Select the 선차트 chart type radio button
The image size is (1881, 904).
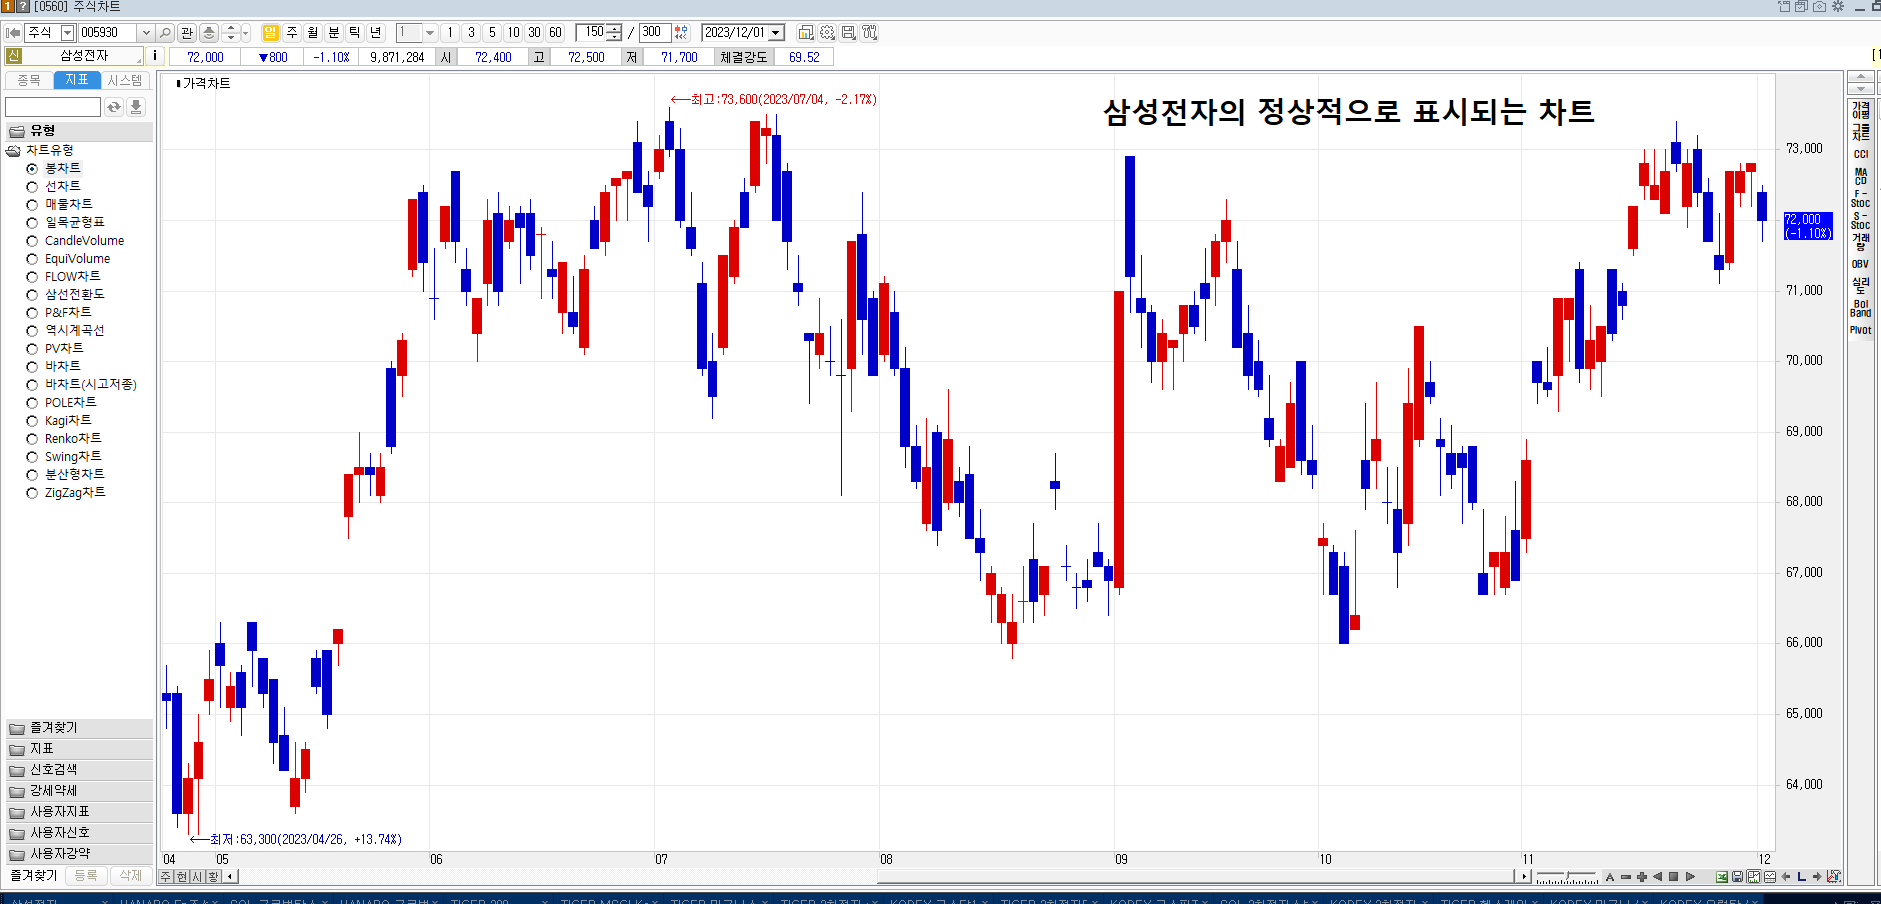[32, 187]
